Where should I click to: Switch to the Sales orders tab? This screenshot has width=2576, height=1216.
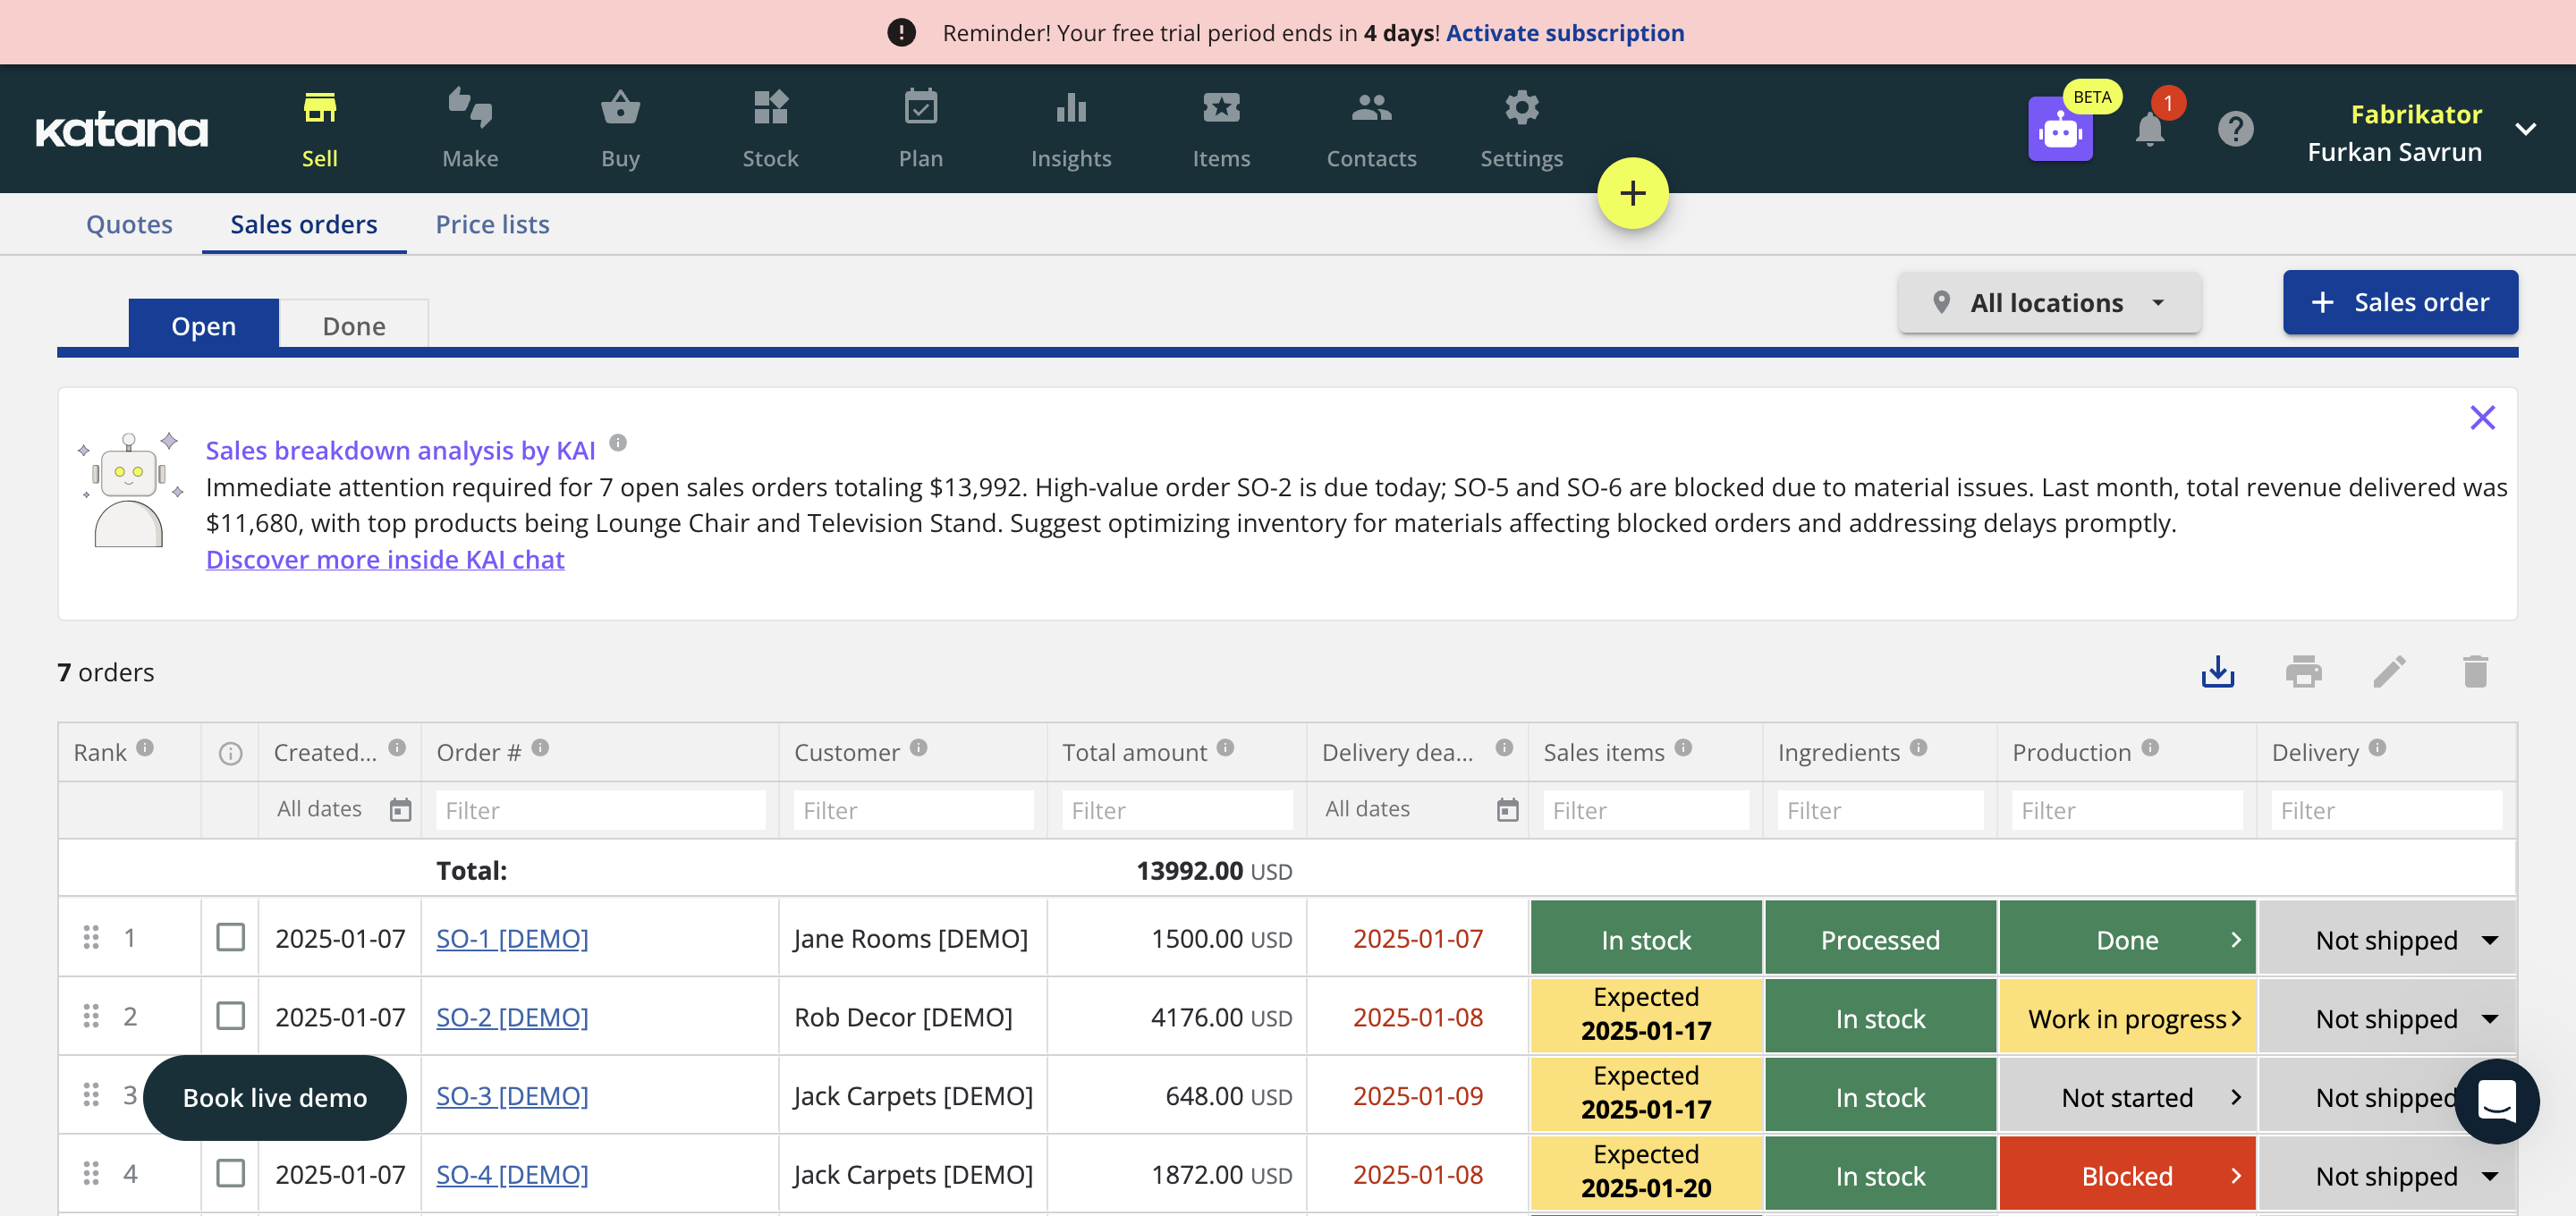(x=304, y=224)
